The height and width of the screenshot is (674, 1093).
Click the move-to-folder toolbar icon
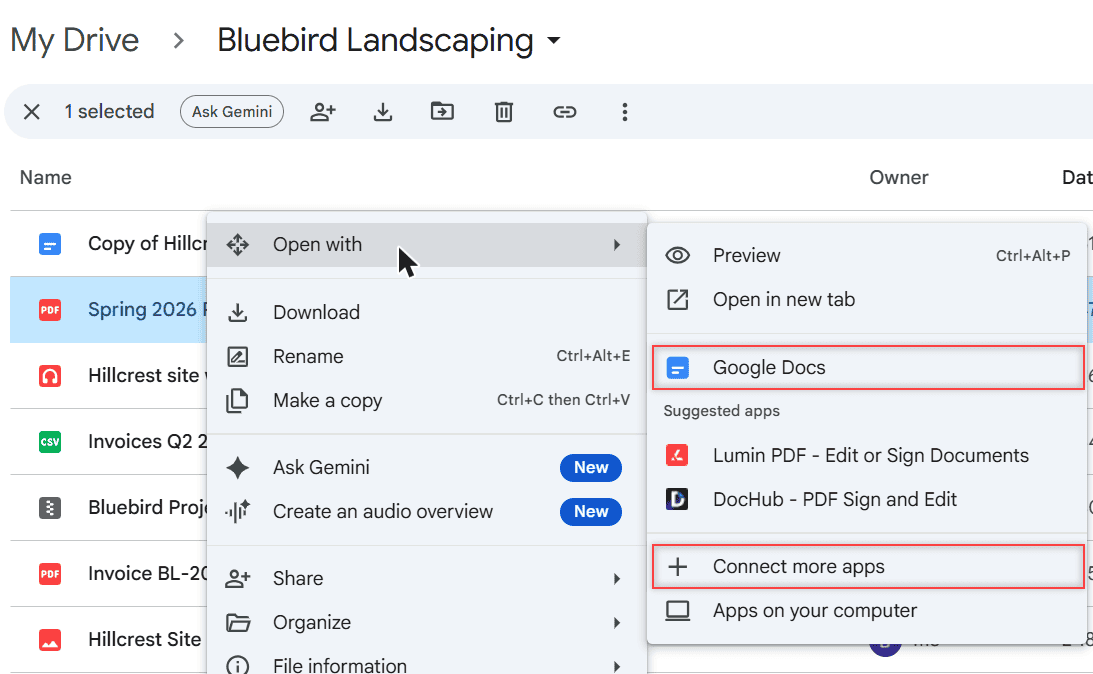pos(443,112)
